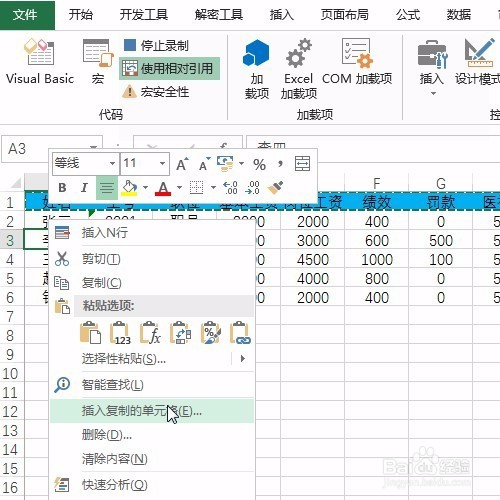
Task: Apply comma style in mini toolbar
Action: pyautogui.click(x=280, y=164)
